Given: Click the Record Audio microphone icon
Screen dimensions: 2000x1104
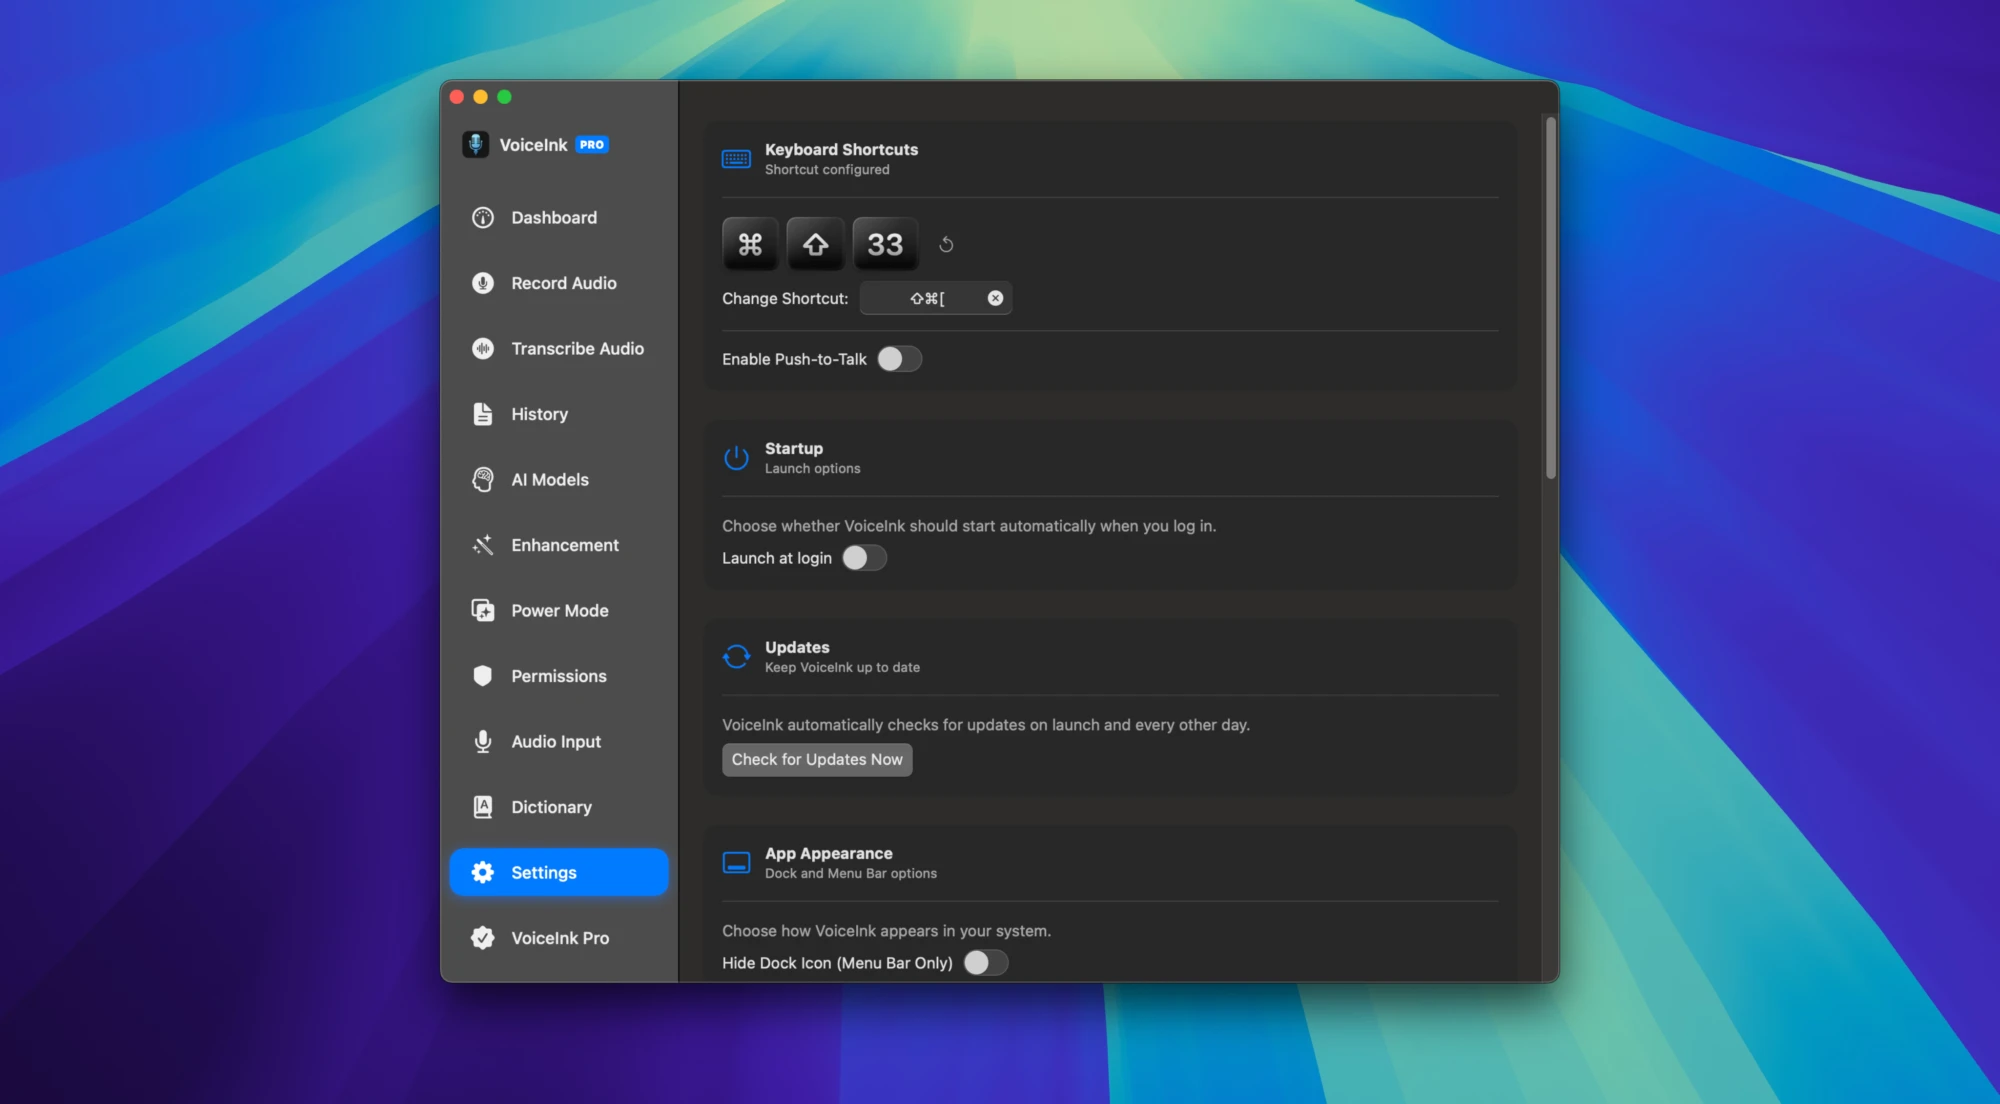Looking at the screenshot, I should [x=483, y=283].
